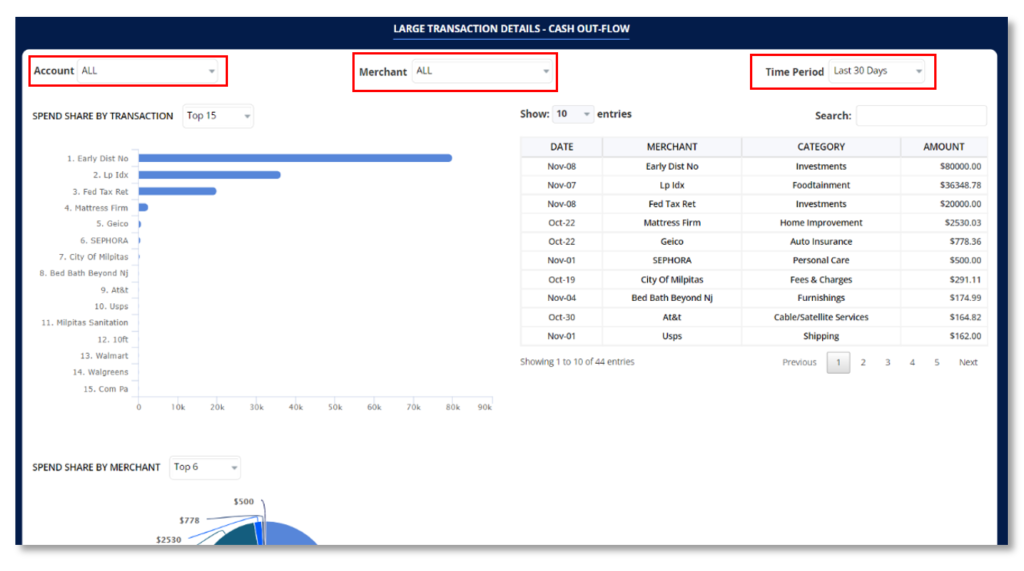Jump to pagination page 5
Image resolution: width=1024 pixels, height=571 pixels.
point(936,362)
